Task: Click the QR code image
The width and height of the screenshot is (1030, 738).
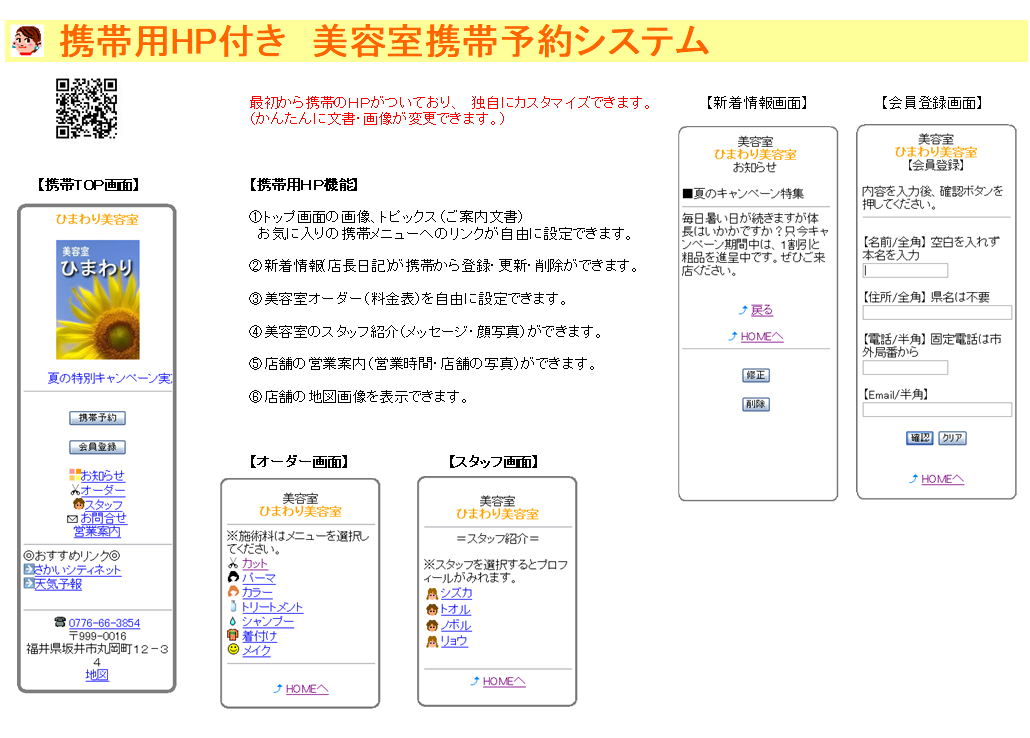Action: (x=86, y=108)
